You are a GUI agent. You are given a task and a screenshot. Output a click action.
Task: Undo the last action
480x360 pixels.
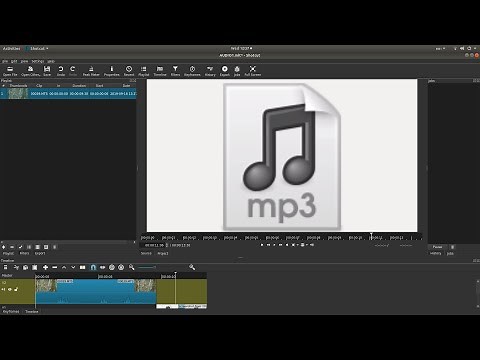61,71
